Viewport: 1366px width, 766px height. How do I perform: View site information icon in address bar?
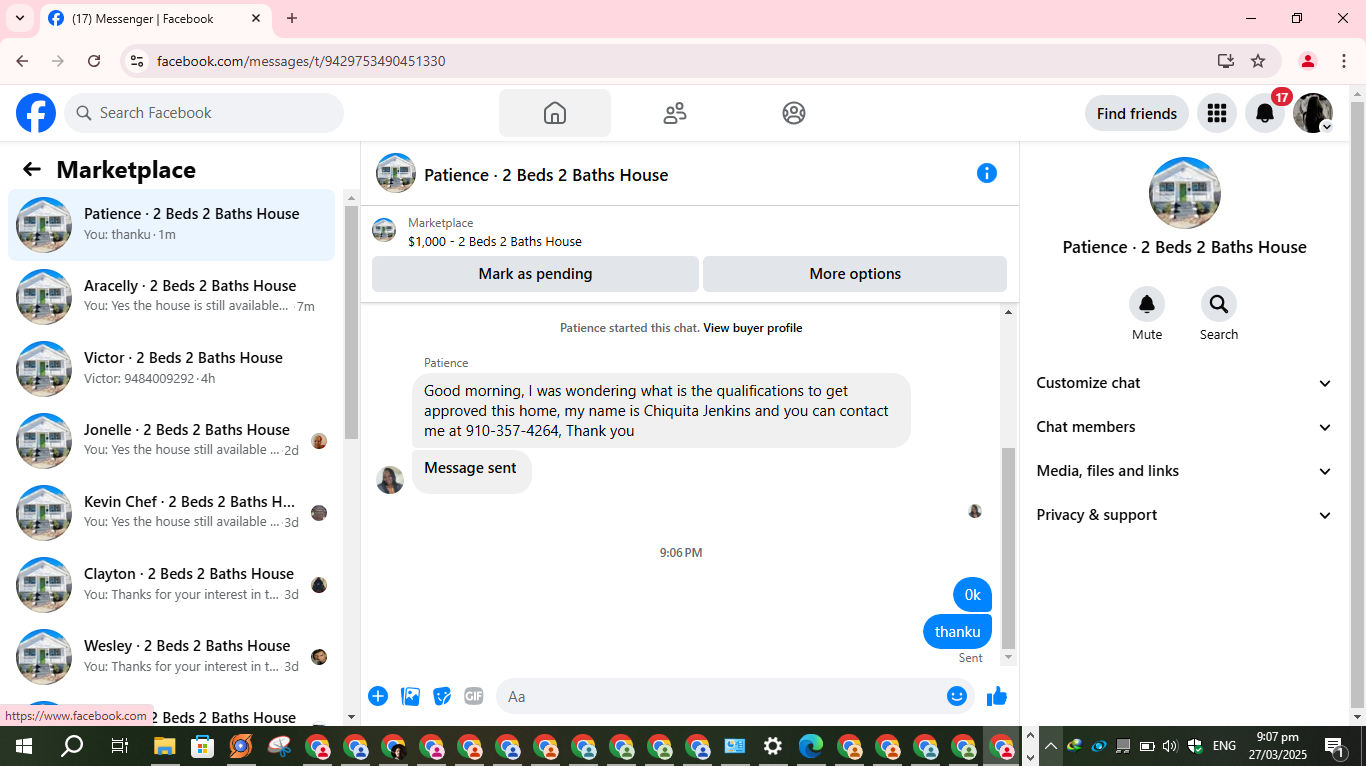pos(138,61)
